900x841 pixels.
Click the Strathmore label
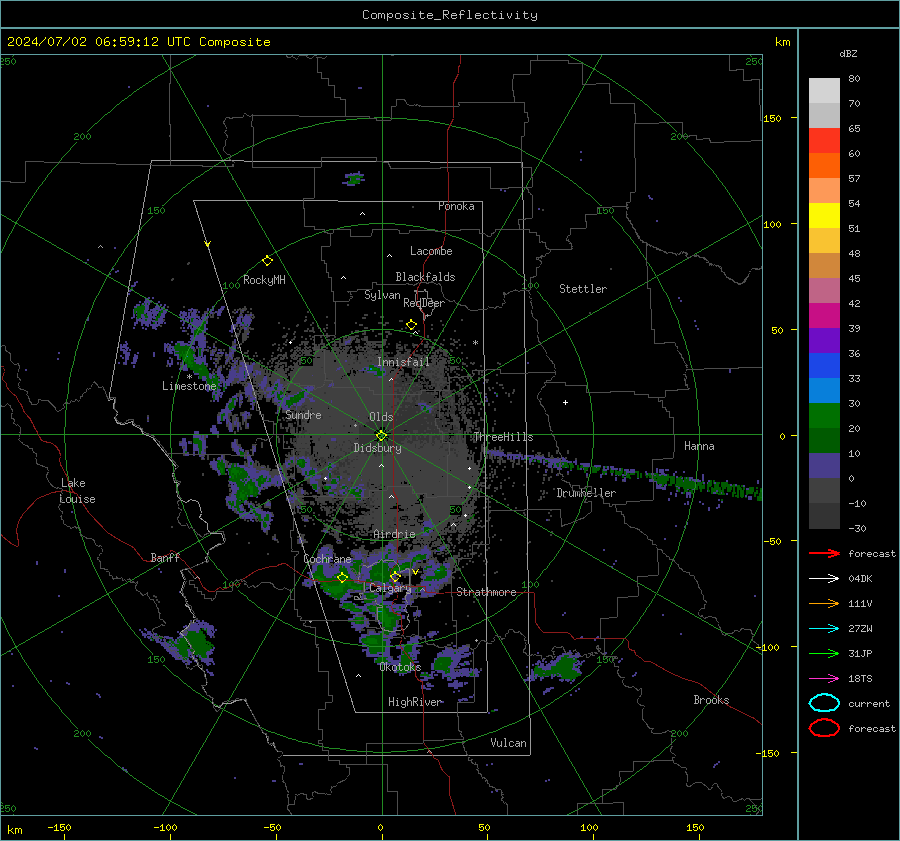[486, 592]
